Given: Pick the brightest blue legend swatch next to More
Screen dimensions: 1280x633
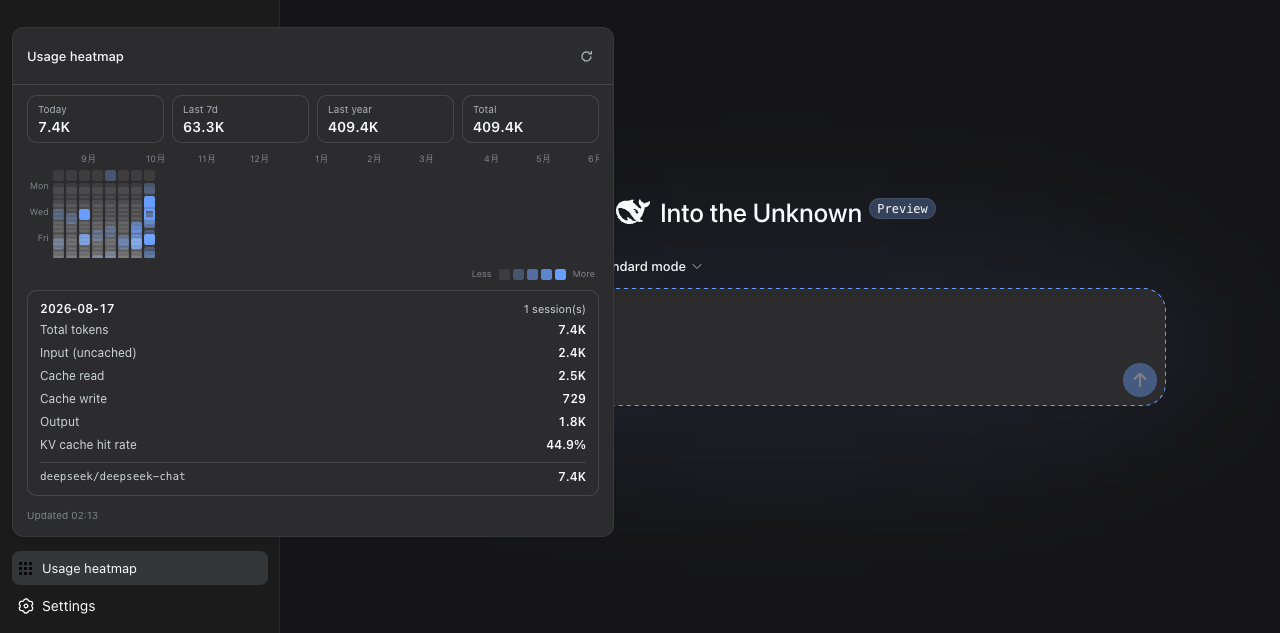Looking at the screenshot, I should coord(561,274).
